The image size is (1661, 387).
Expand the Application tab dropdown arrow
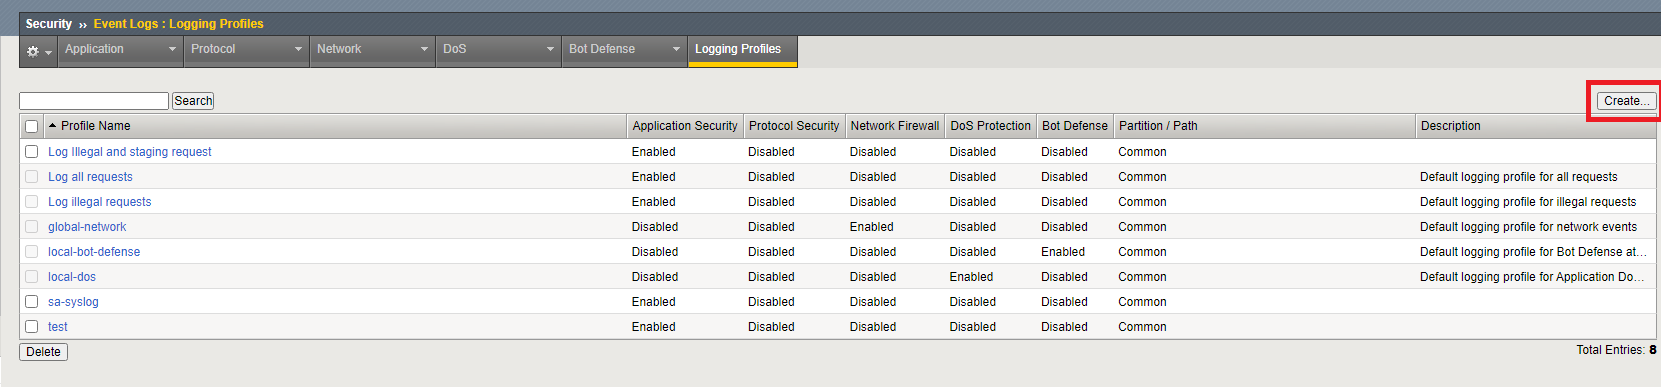pos(172,49)
